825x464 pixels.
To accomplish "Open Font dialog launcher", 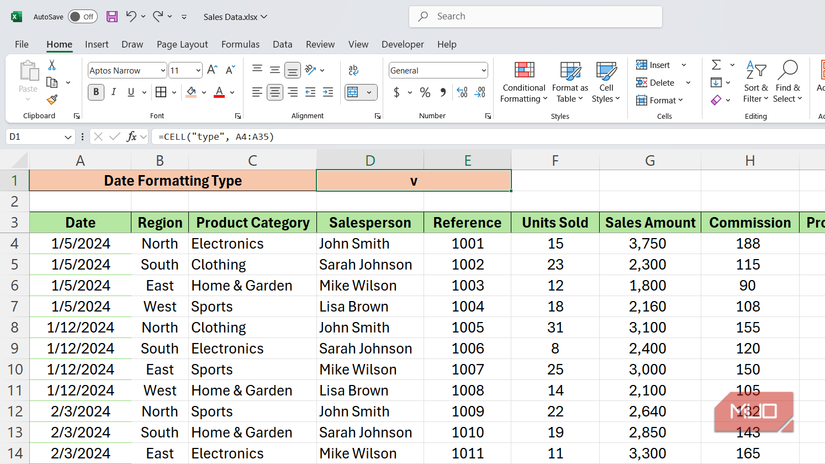I will [x=238, y=116].
